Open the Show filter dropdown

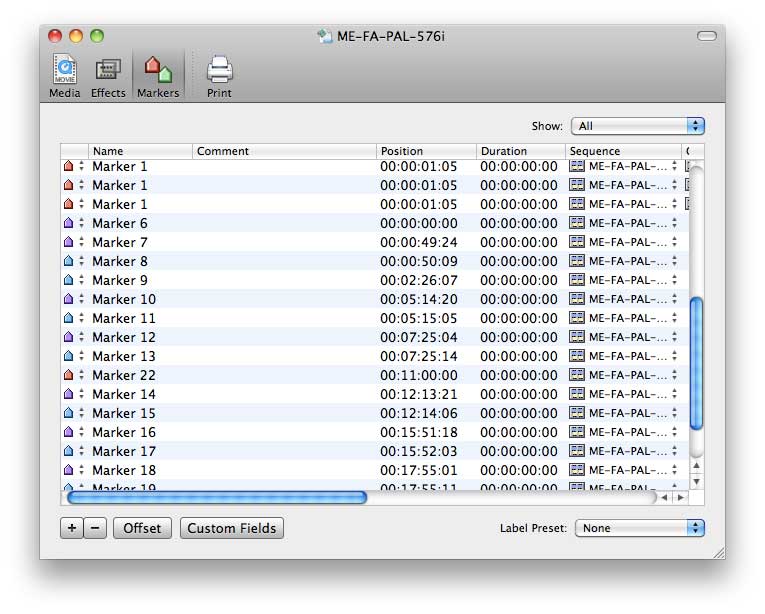(637, 126)
